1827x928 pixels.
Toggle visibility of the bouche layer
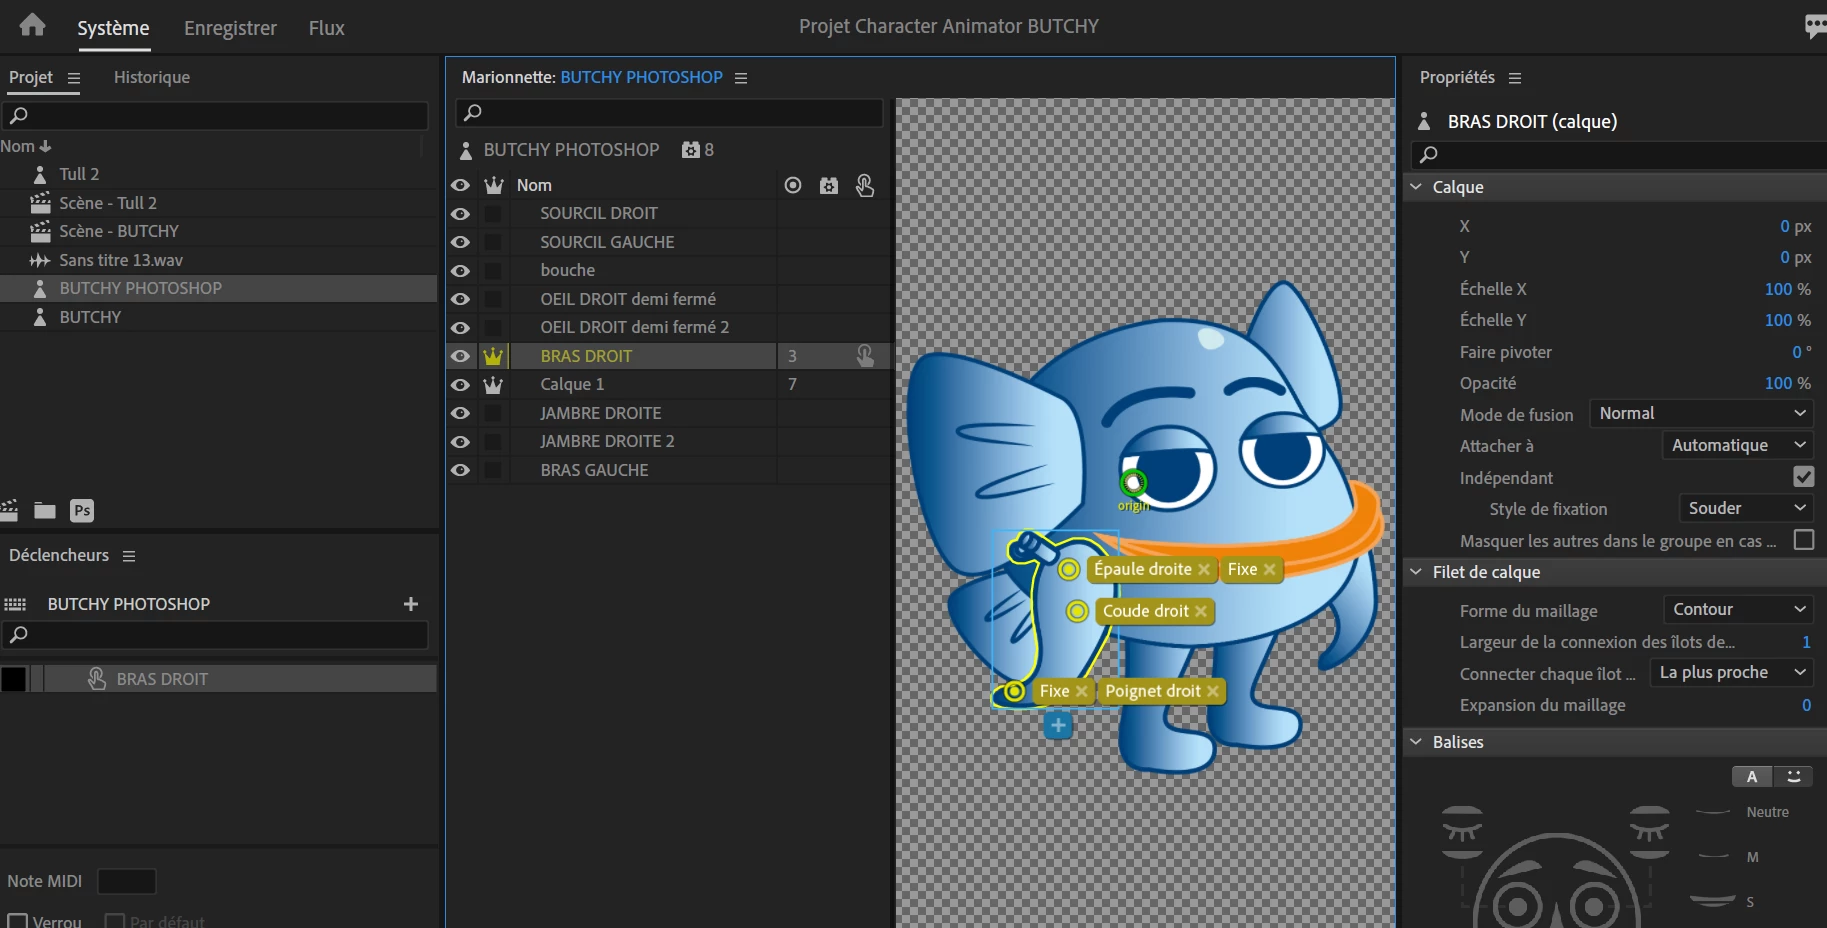[x=460, y=271]
